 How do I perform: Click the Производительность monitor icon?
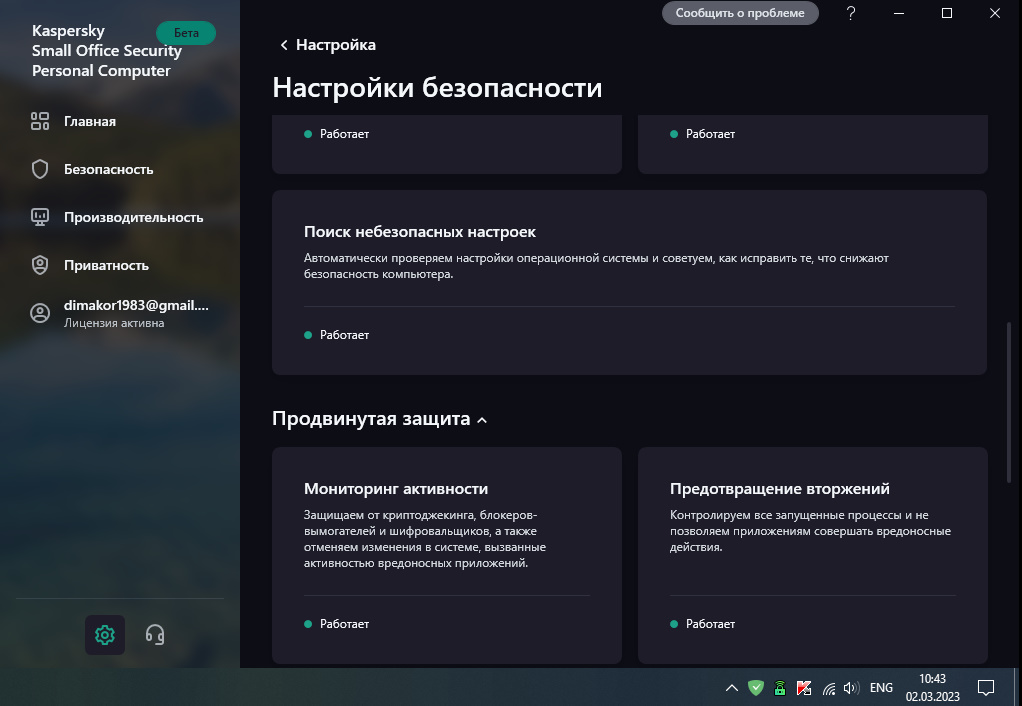[x=40, y=217]
